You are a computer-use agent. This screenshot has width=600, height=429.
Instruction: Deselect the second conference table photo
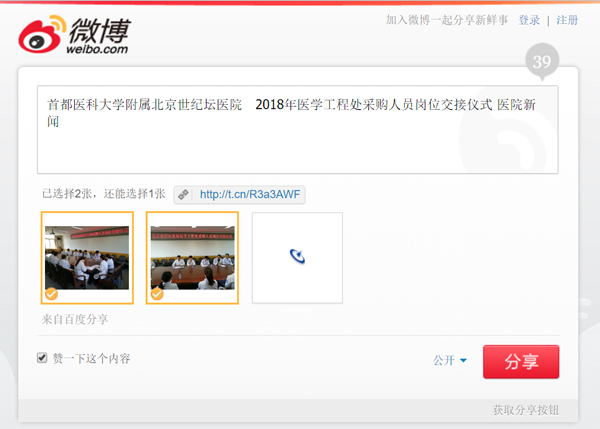pos(192,258)
